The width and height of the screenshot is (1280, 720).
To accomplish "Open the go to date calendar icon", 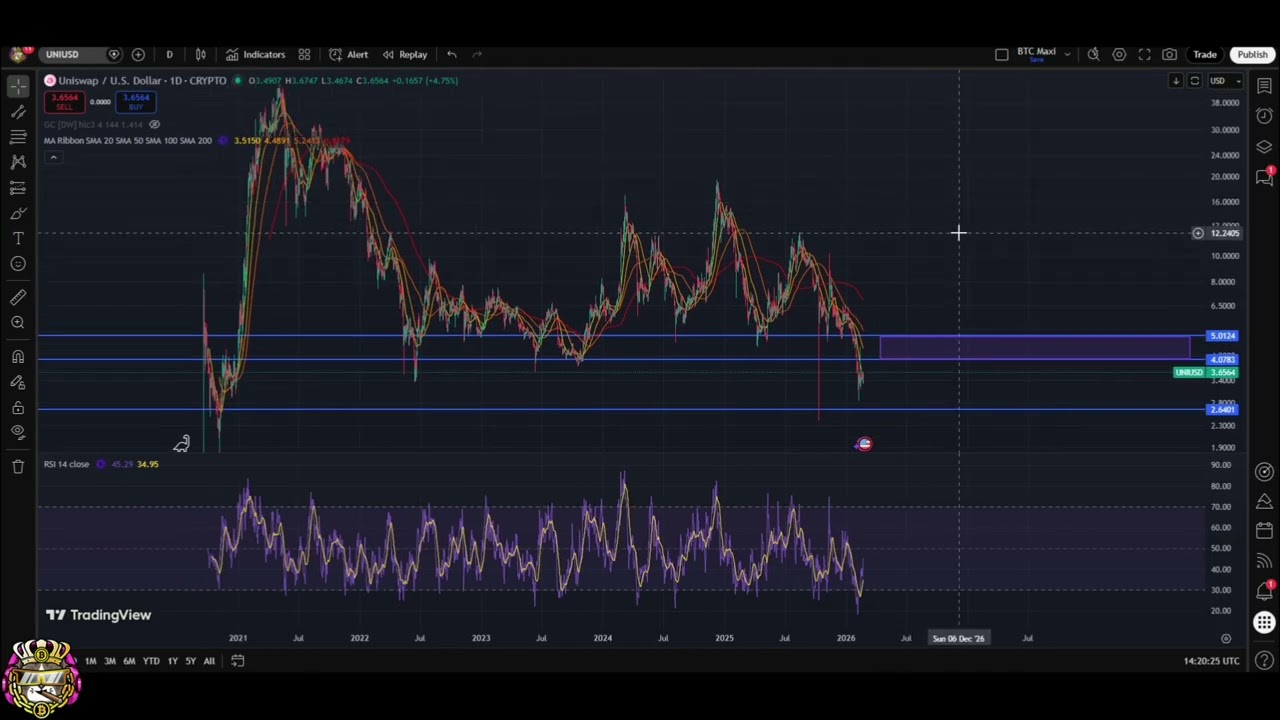I will point(238,661).
